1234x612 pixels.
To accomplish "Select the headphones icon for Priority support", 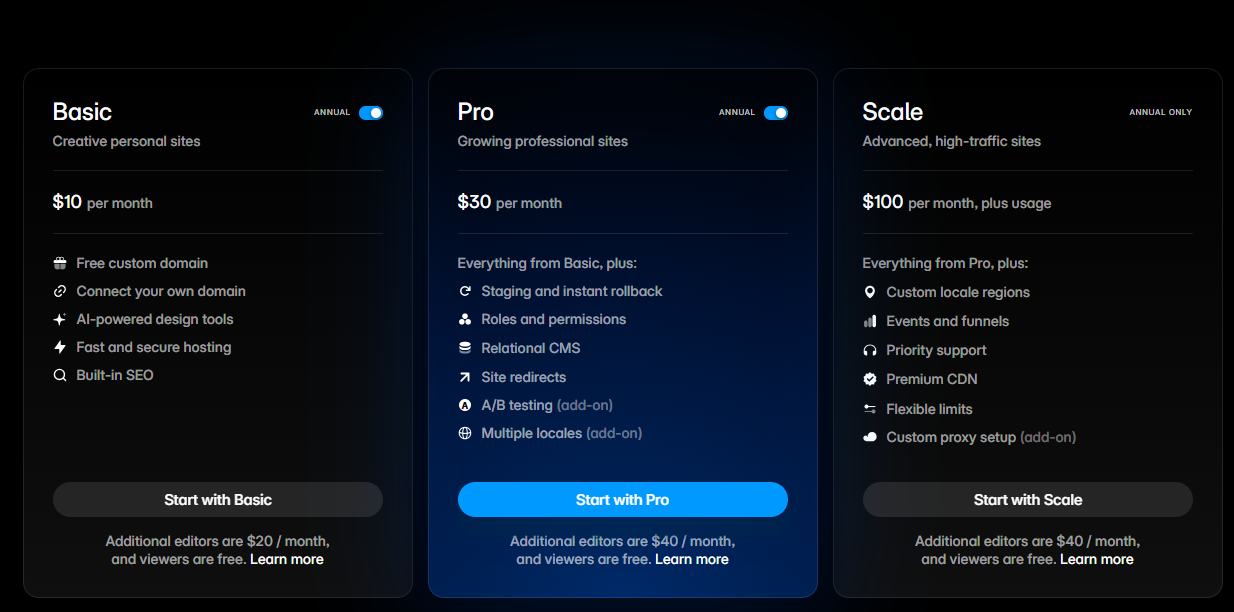I will point(870,350).
